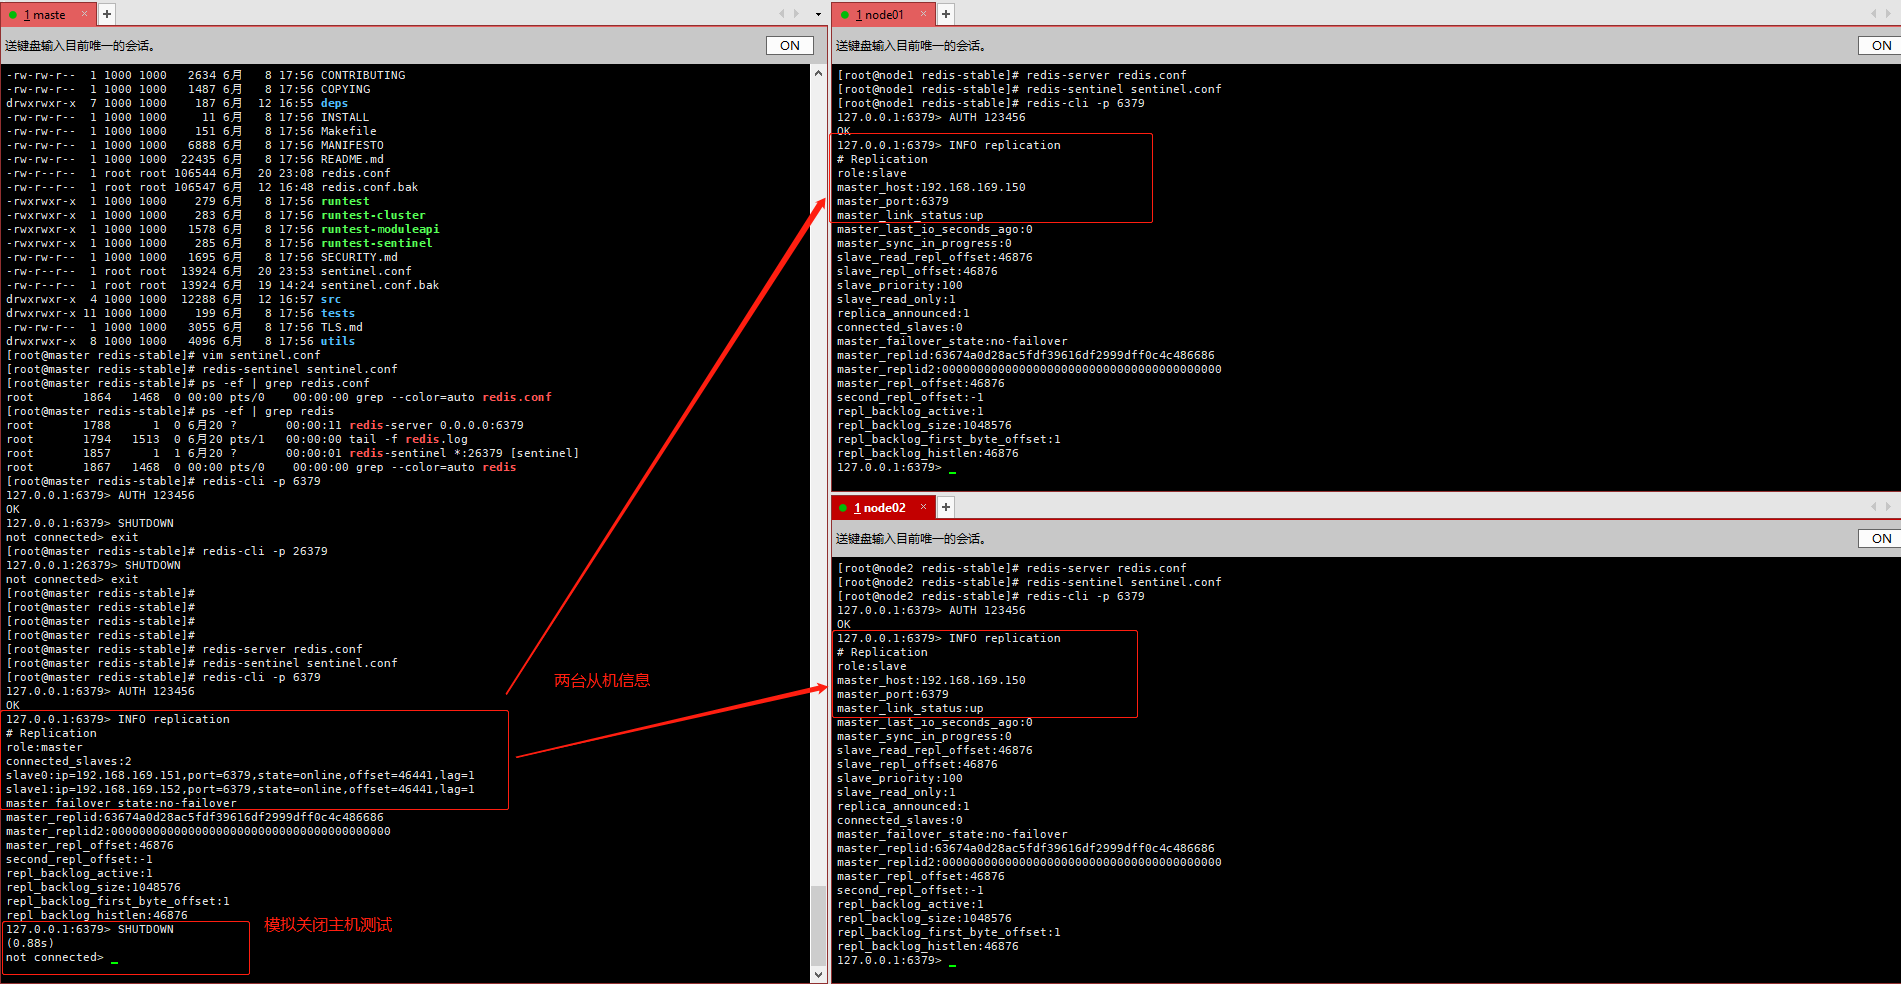The image size is (1901, 984).
Task: Toggle the ON button in node01 pane
Action: click(1881, 46)
